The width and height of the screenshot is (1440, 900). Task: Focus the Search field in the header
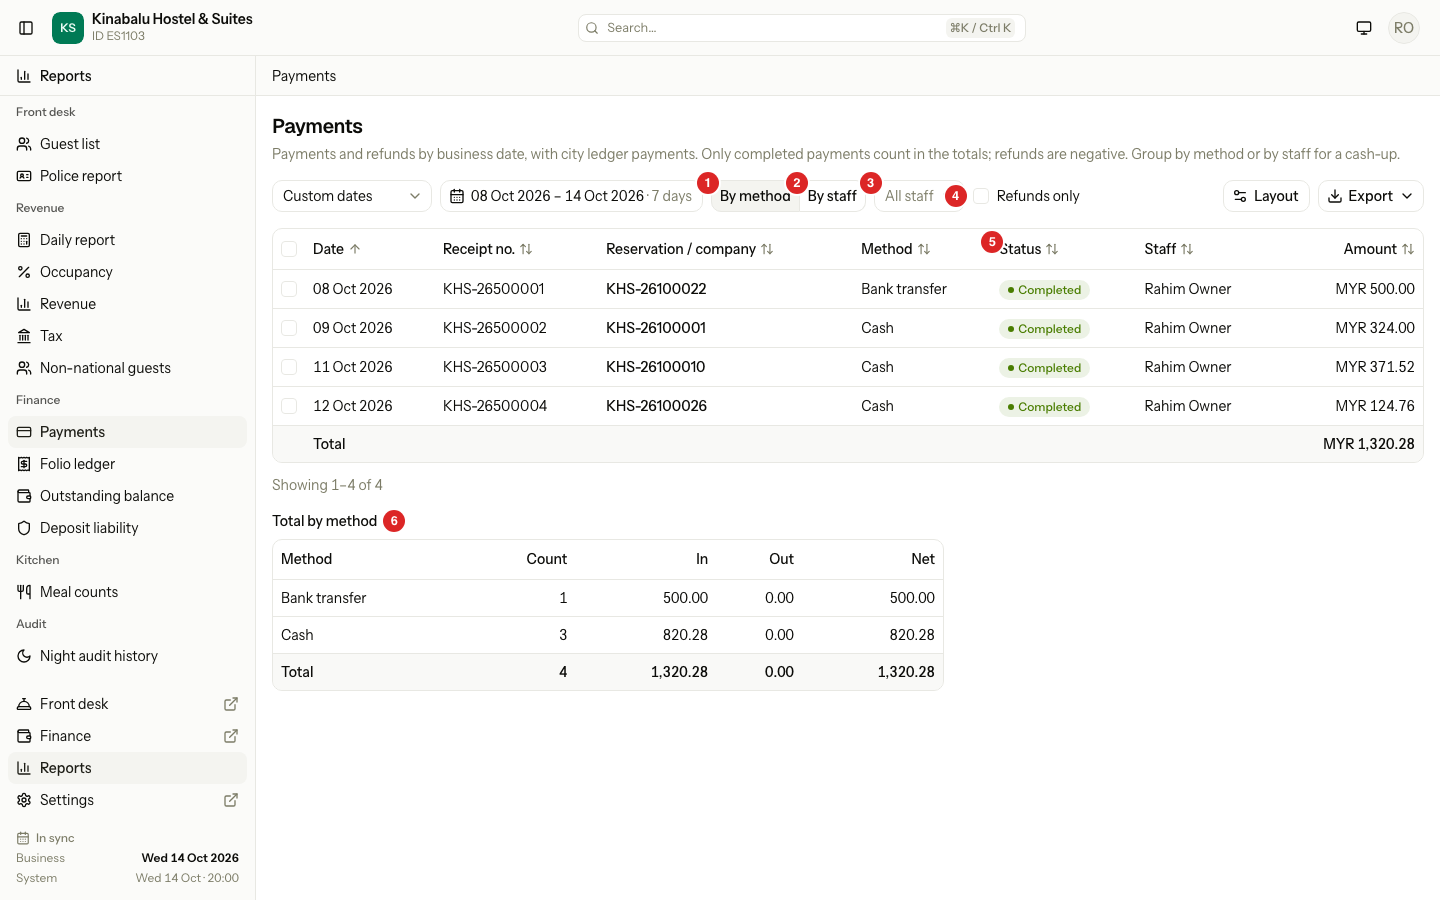coord(802,28)
